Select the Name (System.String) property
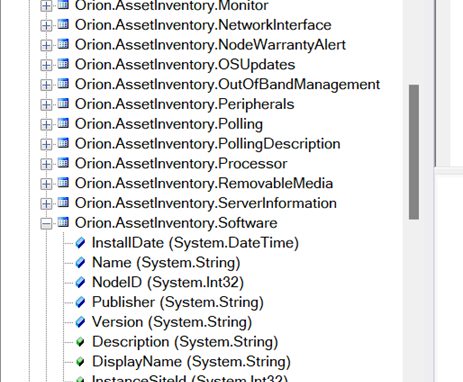463x382 pixels. 166,263
